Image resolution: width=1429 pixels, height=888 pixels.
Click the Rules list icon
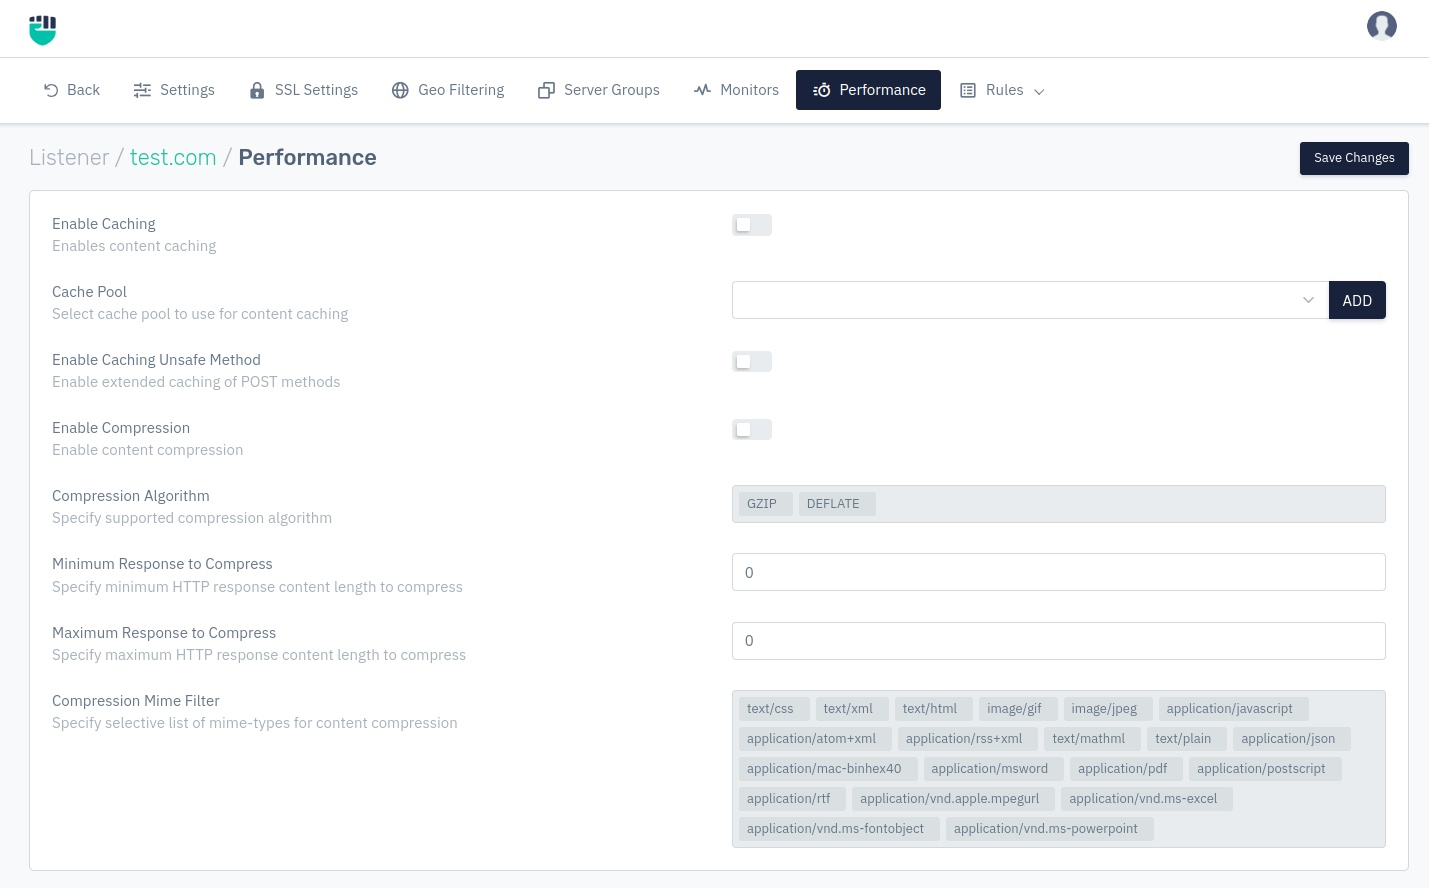click(968, 90)
